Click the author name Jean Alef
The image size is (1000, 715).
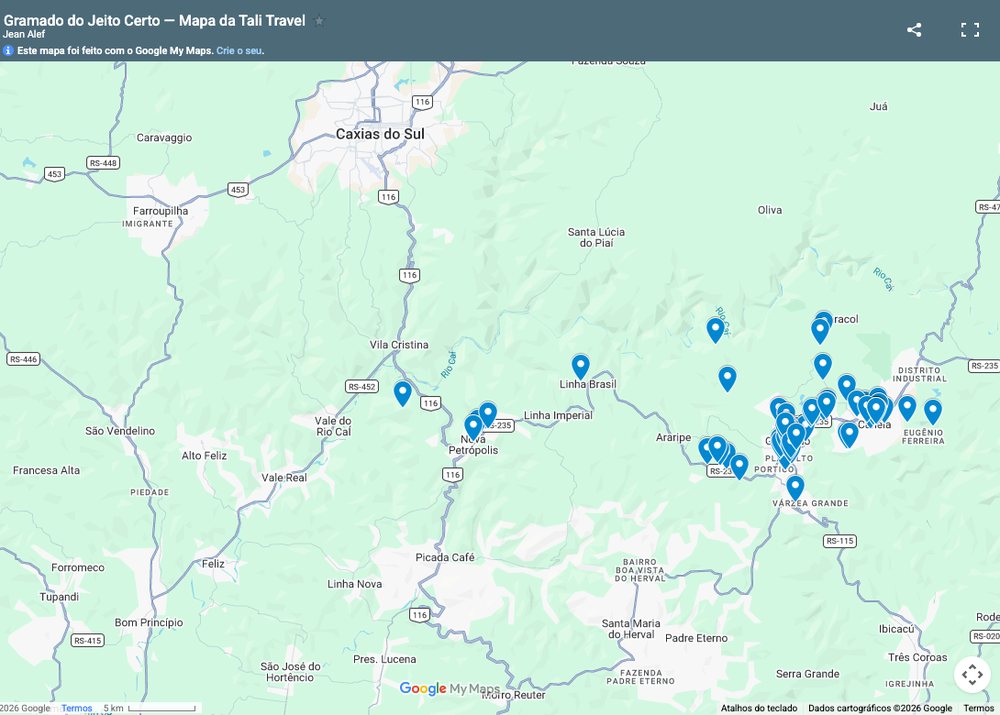coord(24,34)
